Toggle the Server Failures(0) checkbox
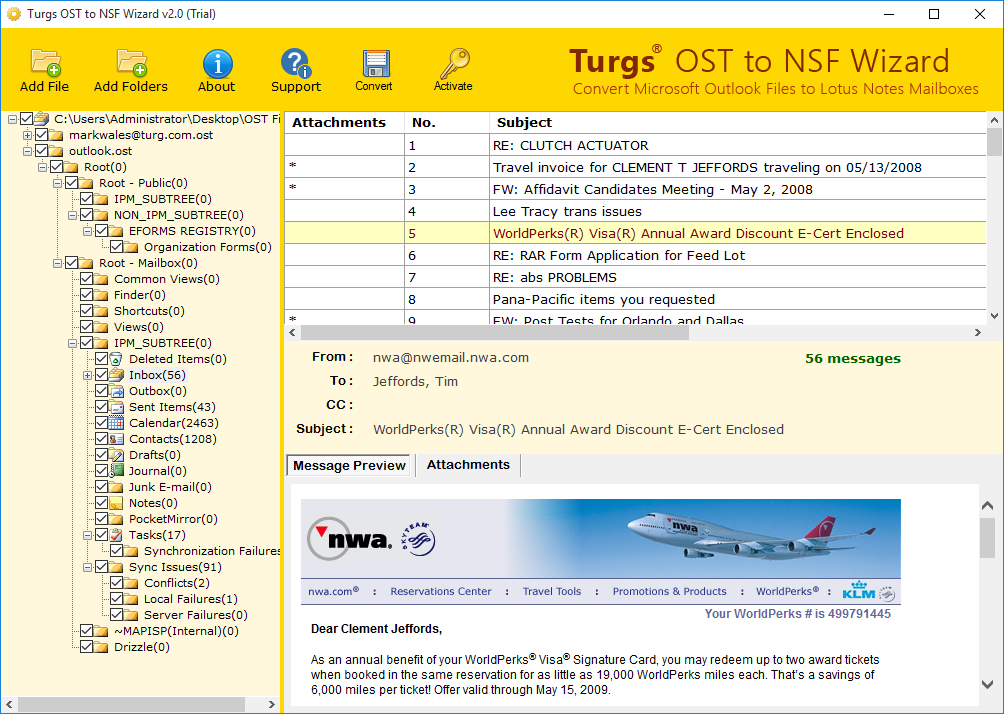The height and width of the screenshot is (714, 1004). (x=117, y=615)
